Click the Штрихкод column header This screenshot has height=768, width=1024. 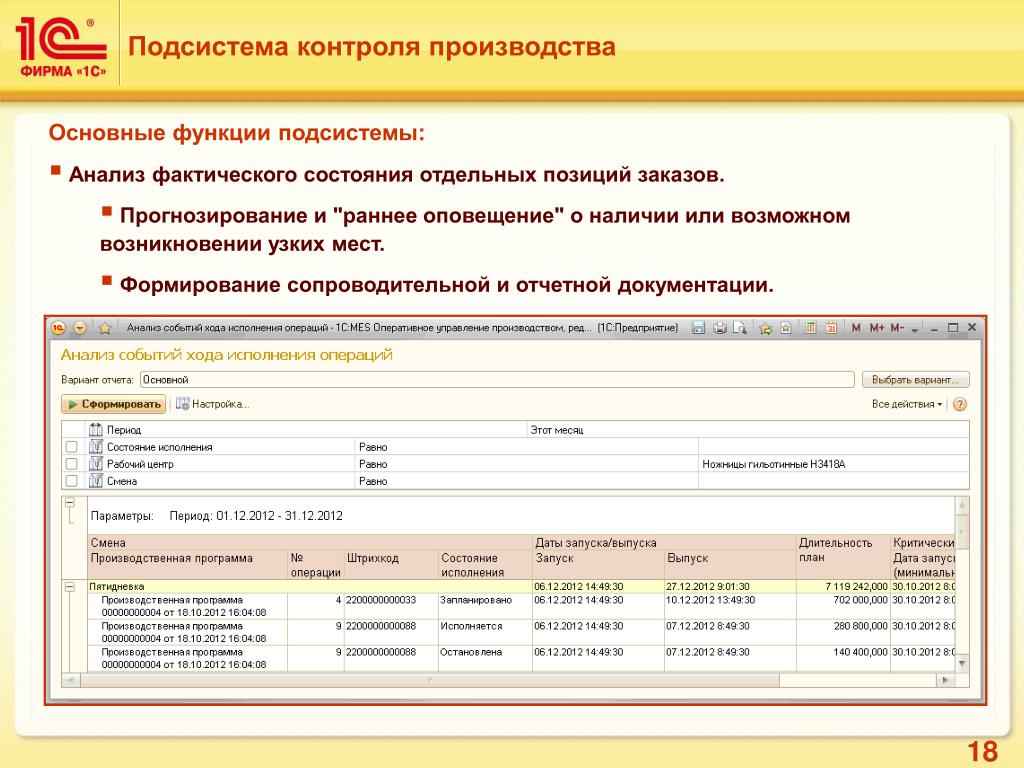point(372,558)
